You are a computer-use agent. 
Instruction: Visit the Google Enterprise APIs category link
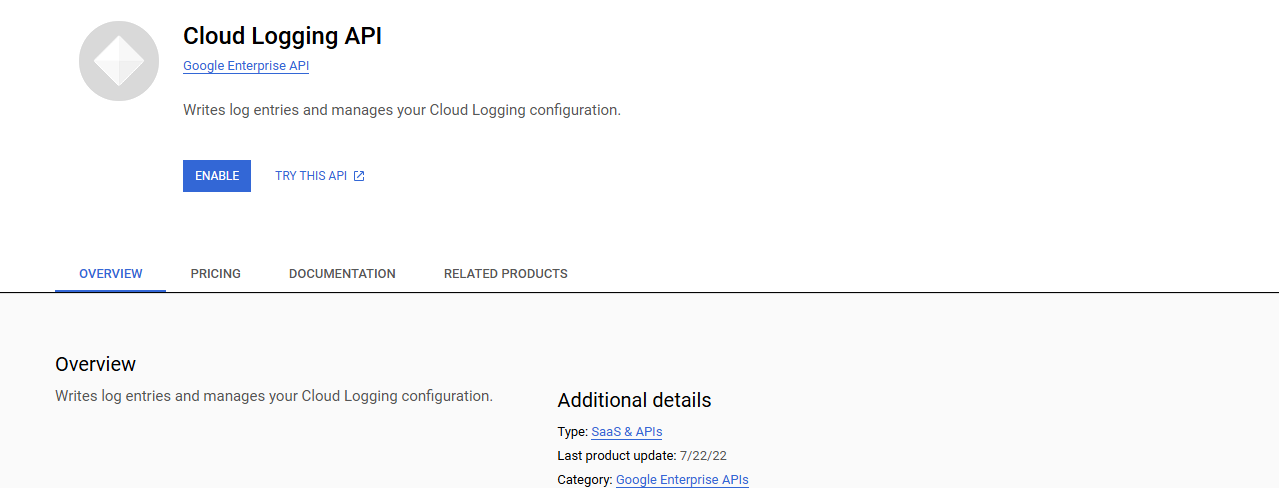(682, 480)
